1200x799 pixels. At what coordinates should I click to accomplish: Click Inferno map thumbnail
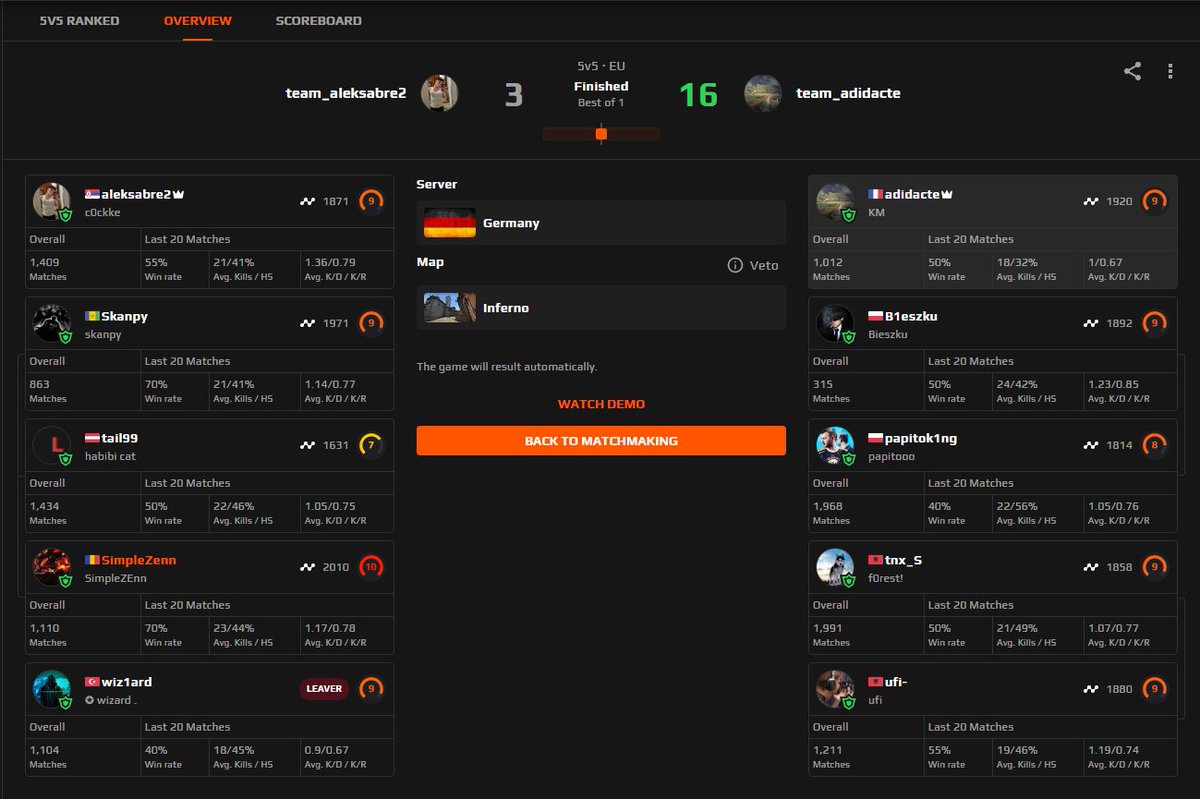tap(450, 308)
